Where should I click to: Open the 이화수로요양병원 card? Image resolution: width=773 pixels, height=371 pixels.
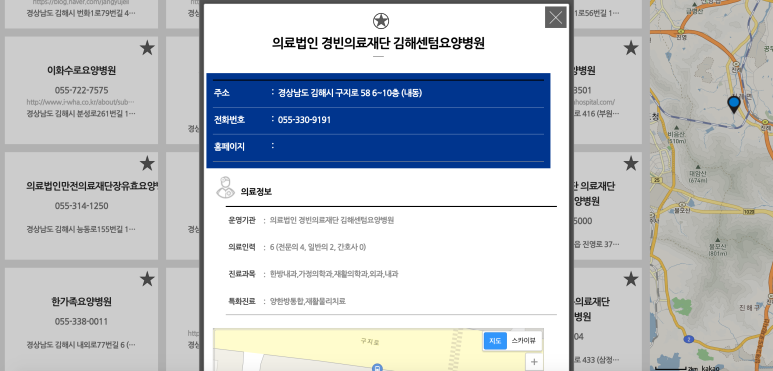[x=81, y=90]
